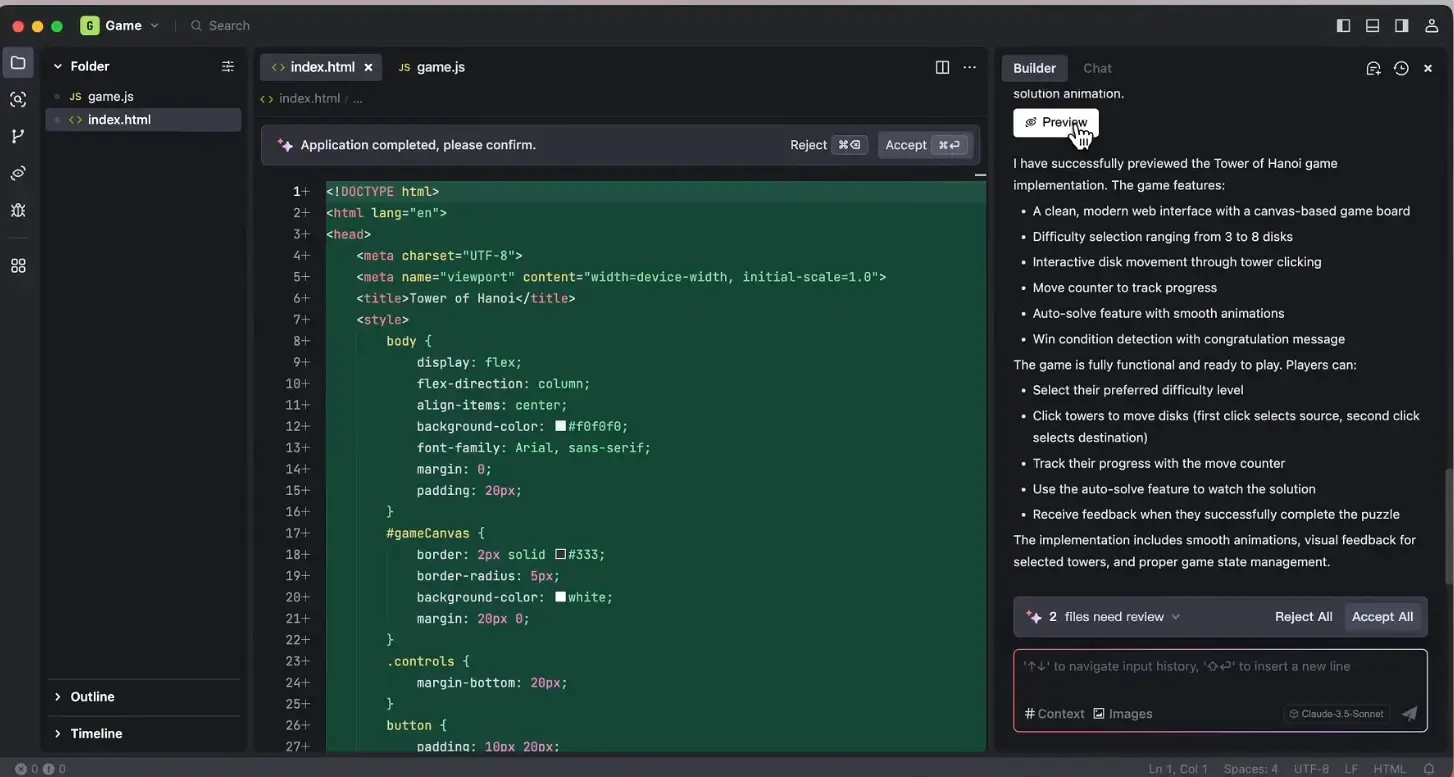Click the split editor icon

pyautogui.click(x=942, y=67)
